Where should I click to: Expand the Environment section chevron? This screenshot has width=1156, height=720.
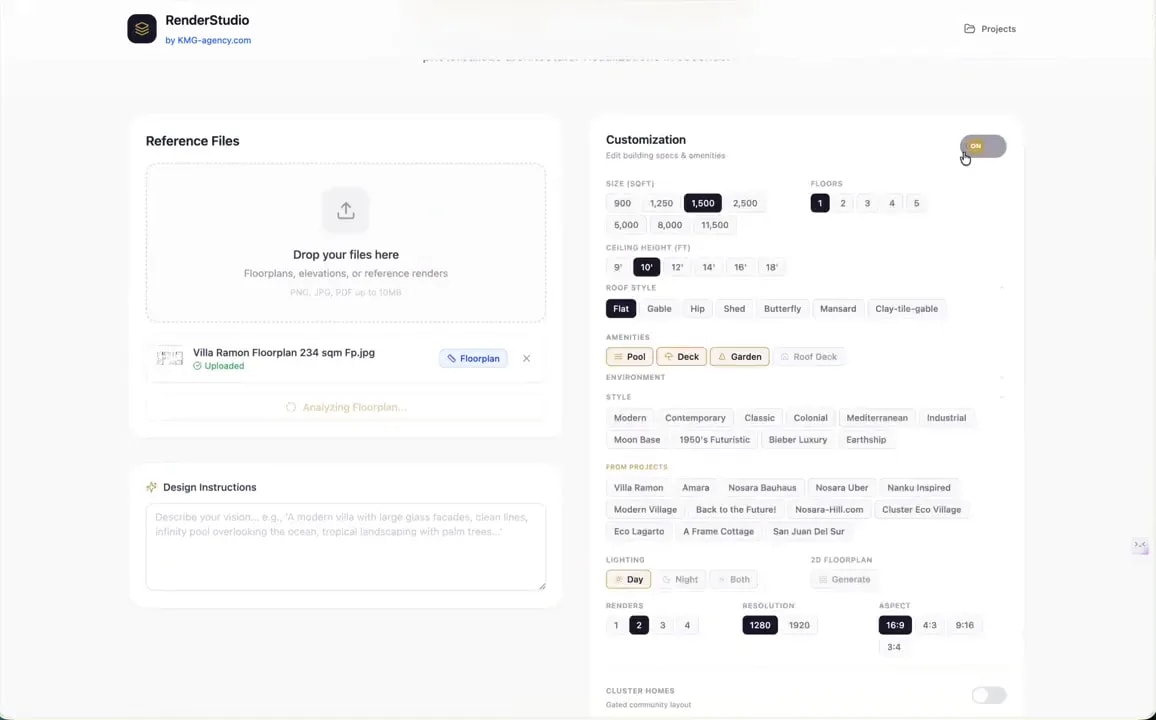pyautogui.click(x=1002, y=377)
